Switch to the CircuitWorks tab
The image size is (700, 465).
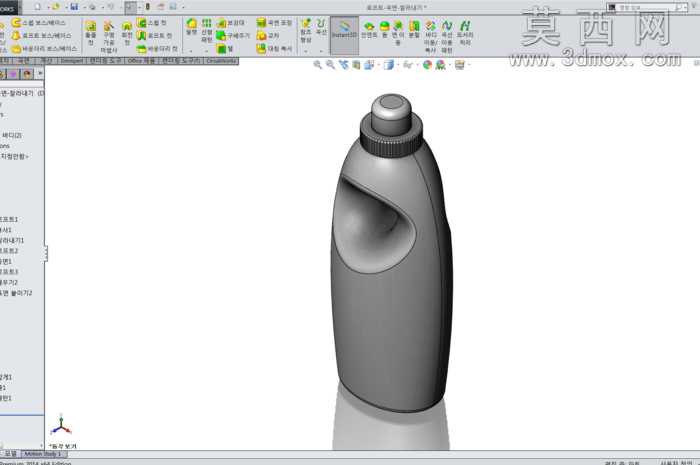pos(221,61)
